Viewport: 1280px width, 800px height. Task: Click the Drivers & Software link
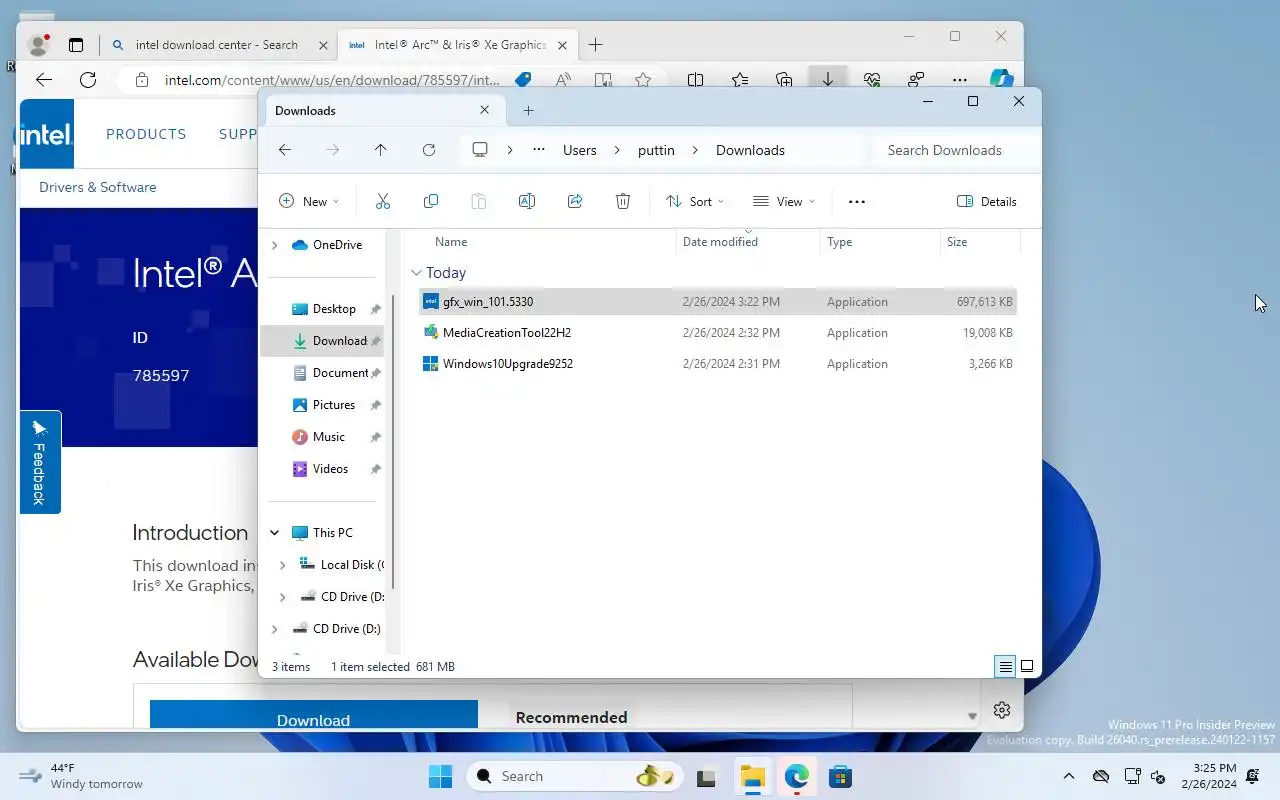98,187
